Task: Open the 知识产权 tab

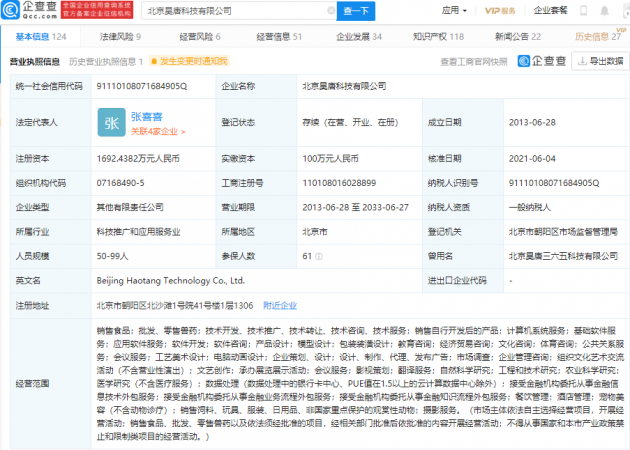Action: pos(437,36)
